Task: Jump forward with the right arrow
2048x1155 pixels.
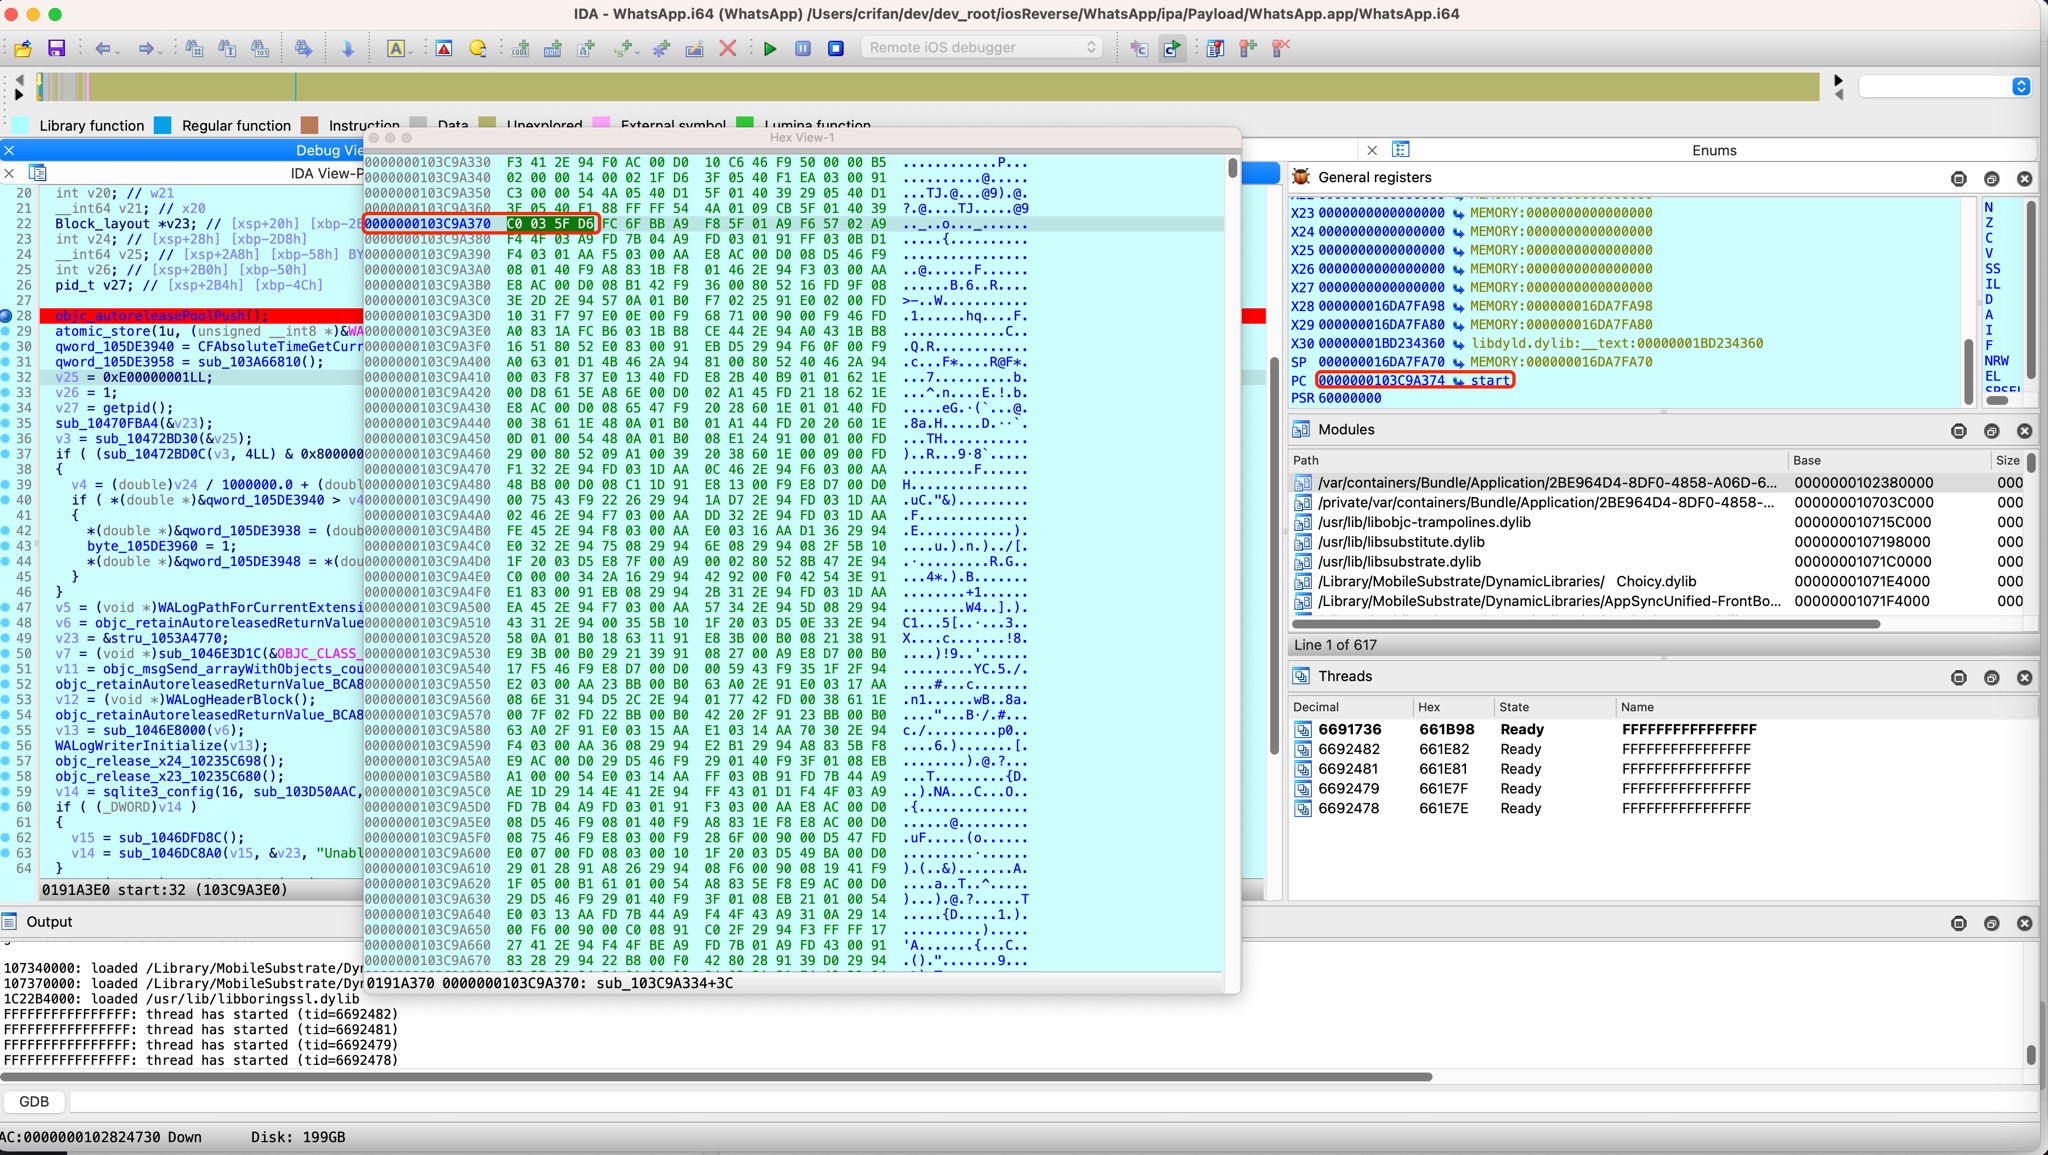Action: coord(146,48)
